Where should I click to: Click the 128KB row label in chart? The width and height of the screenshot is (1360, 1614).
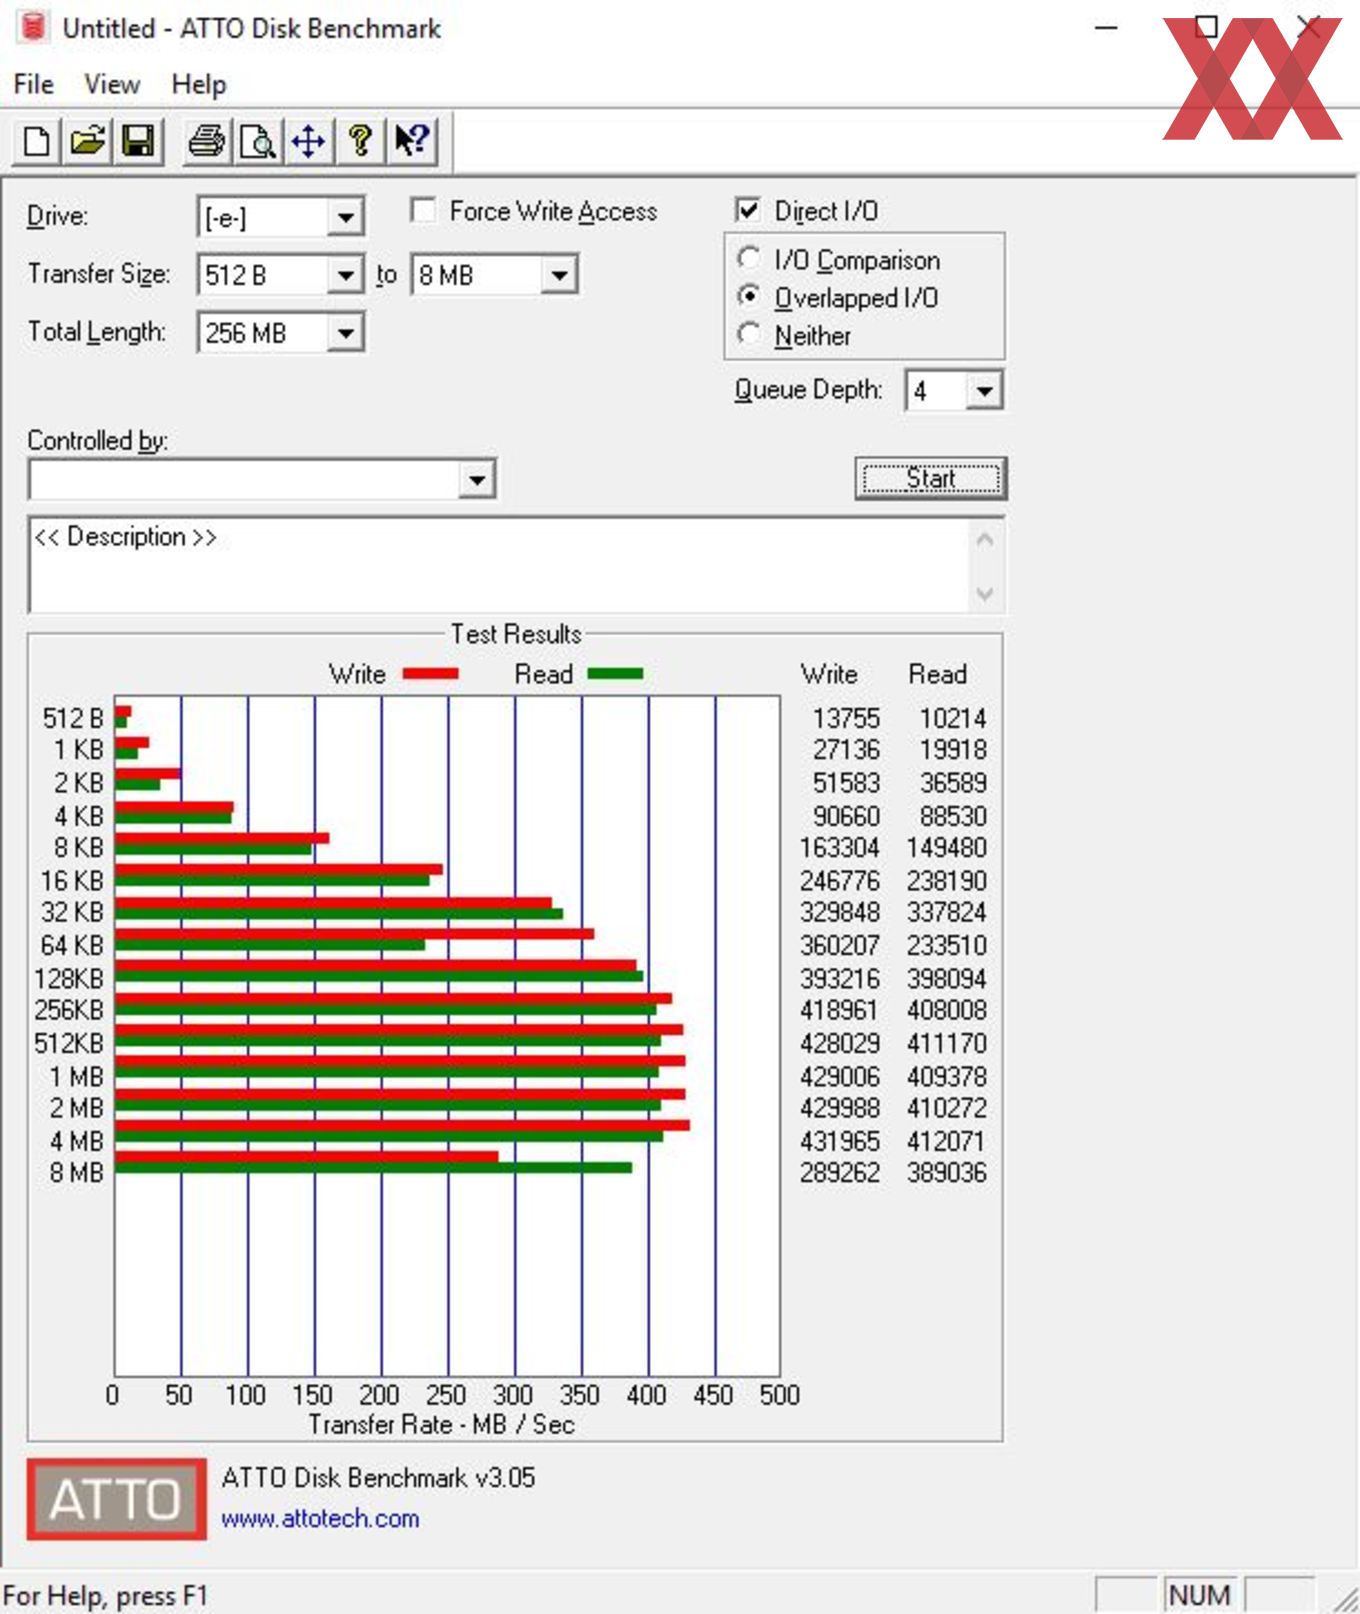(69, 978)
